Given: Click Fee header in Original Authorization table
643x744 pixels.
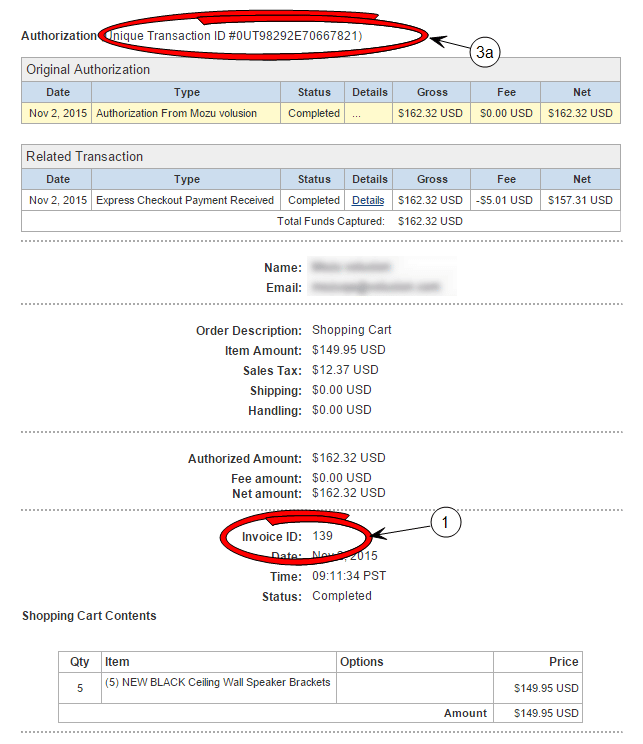Looking at the screenshot, I should click(x=506, y=93).
